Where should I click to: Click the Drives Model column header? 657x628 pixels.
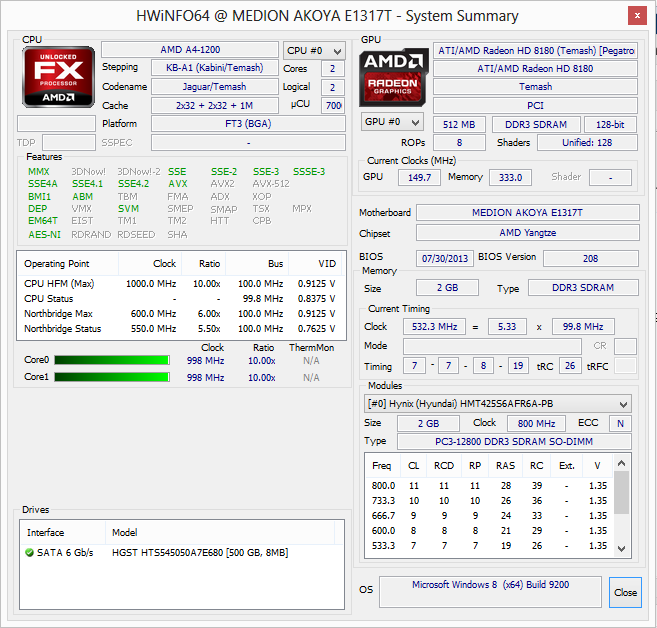point(220,532)
